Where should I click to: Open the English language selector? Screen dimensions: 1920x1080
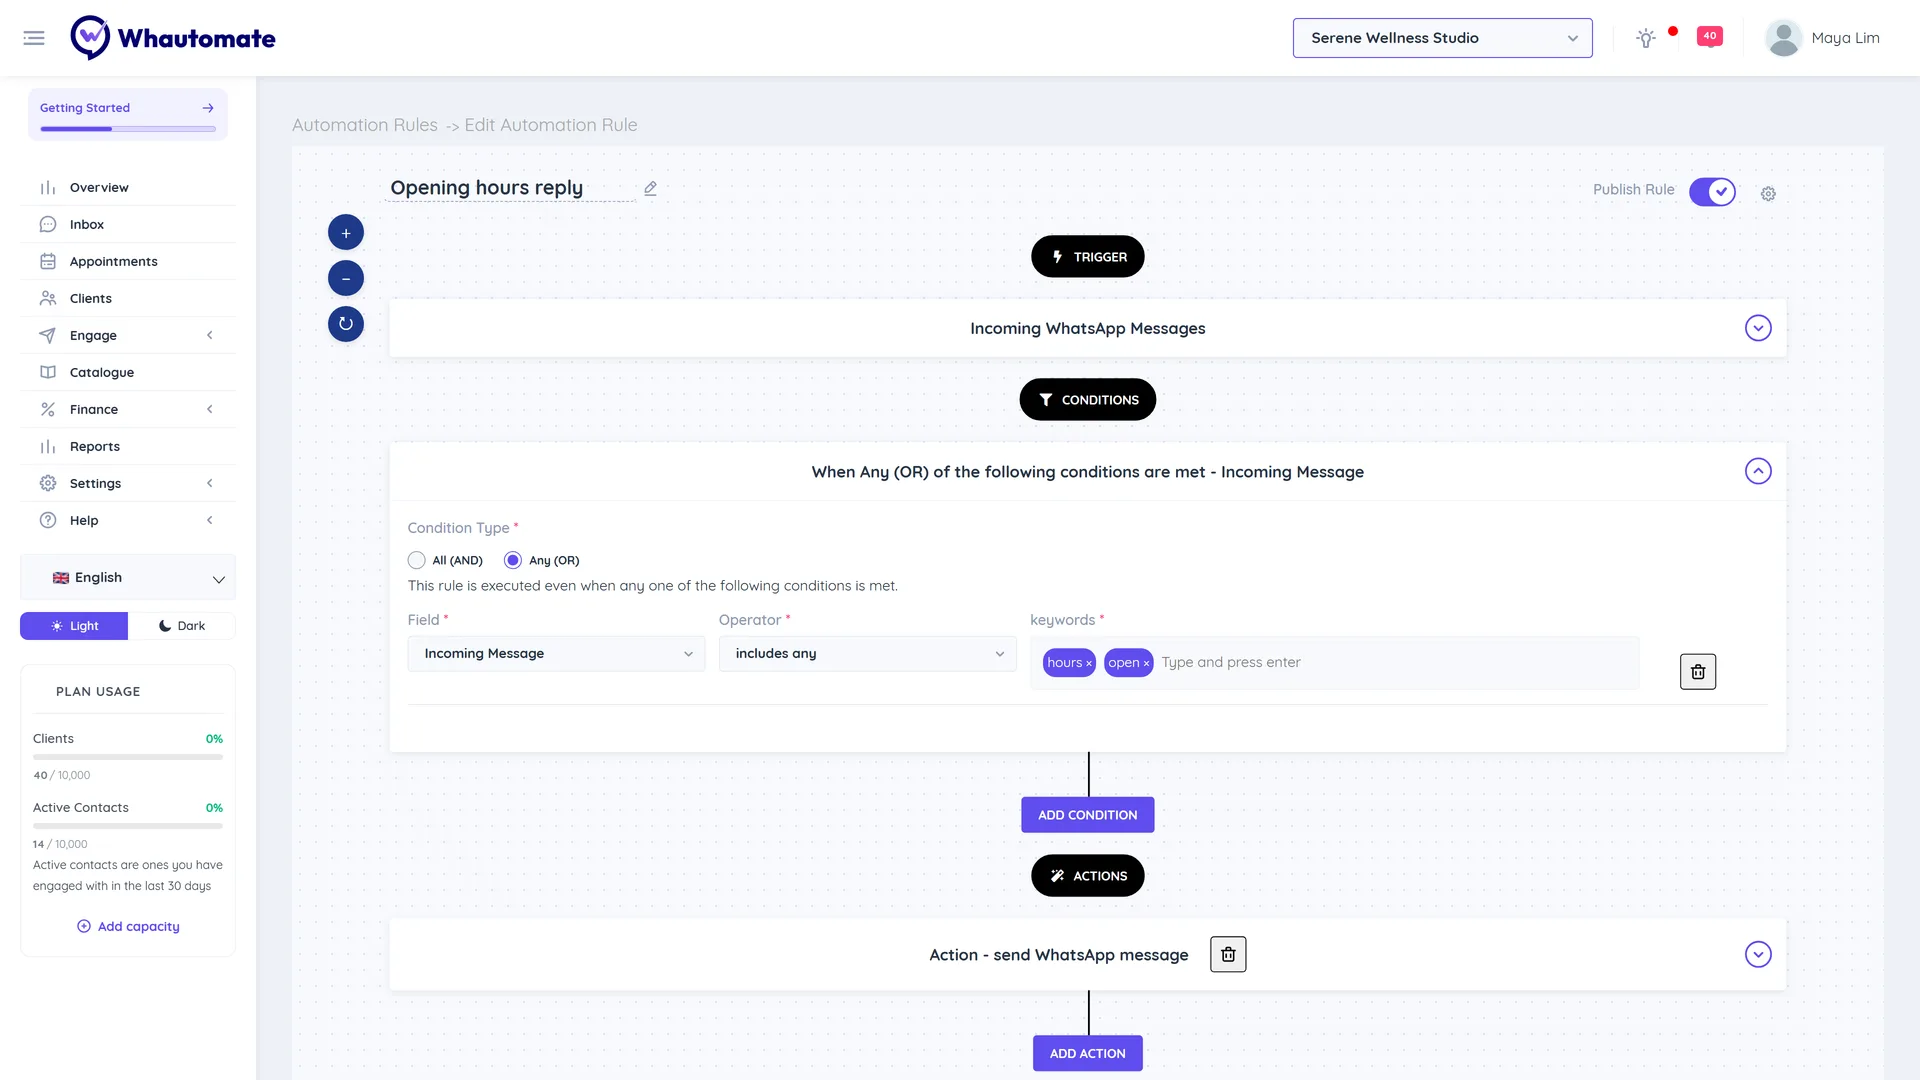pyautogui.click(x=128, y=578)
